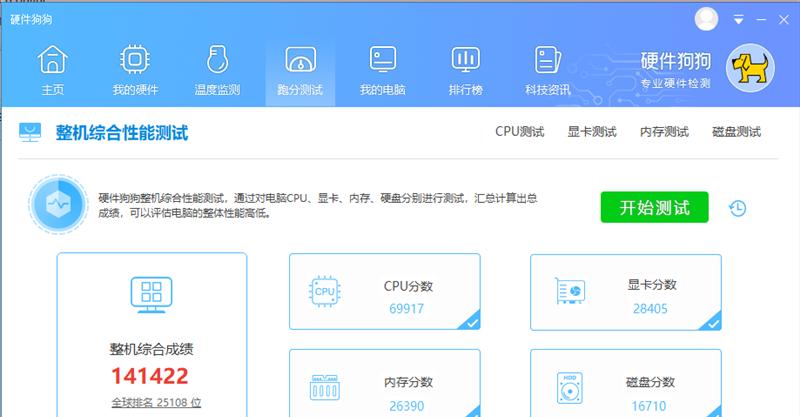
Task: Click the HDD icon in 磁盘分数 card
Action: tap(570, 388)
